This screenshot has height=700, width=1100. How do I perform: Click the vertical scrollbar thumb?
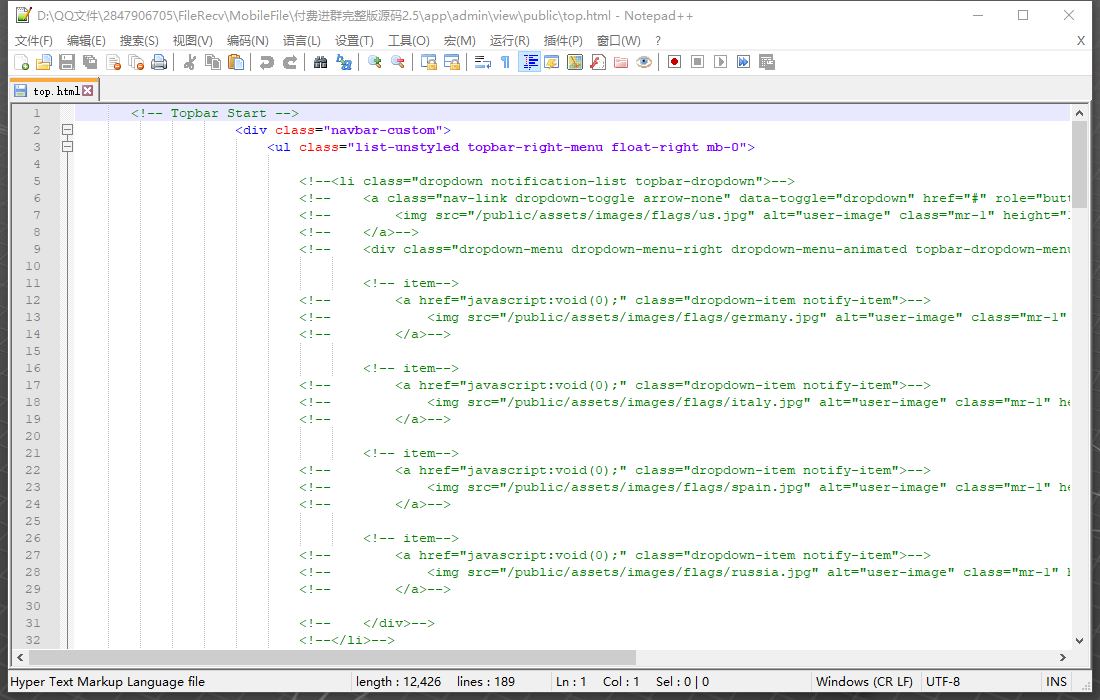[x=1079, y=164]
